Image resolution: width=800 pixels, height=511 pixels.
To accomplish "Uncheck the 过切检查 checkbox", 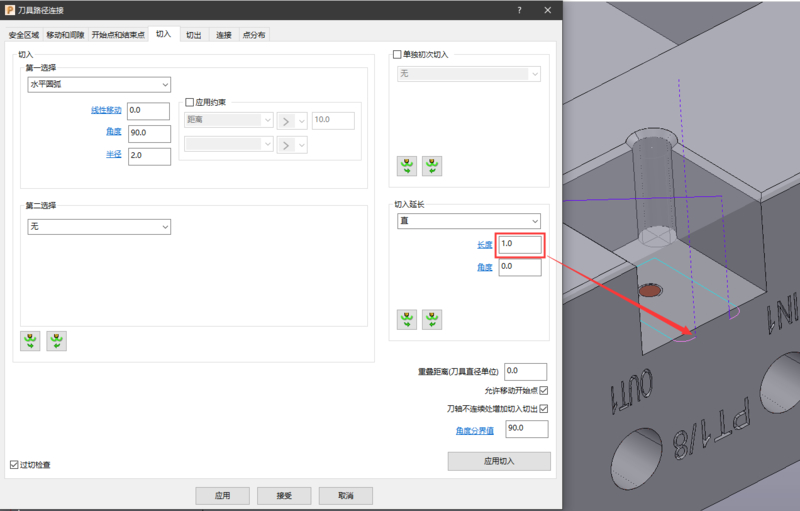I will click(x=13, y=465).
